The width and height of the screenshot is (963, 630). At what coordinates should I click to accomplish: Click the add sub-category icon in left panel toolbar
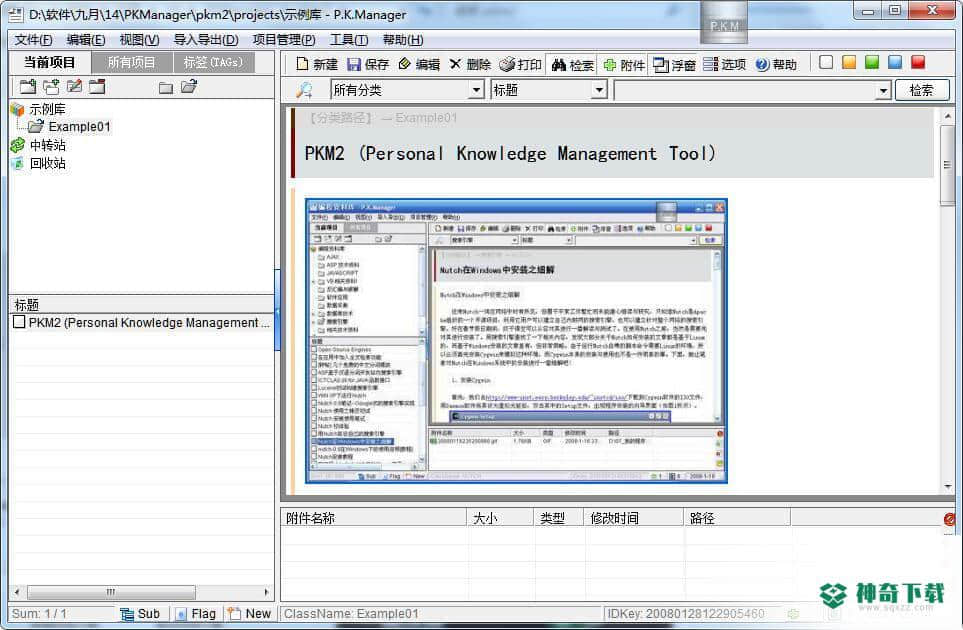click(51, 87)
